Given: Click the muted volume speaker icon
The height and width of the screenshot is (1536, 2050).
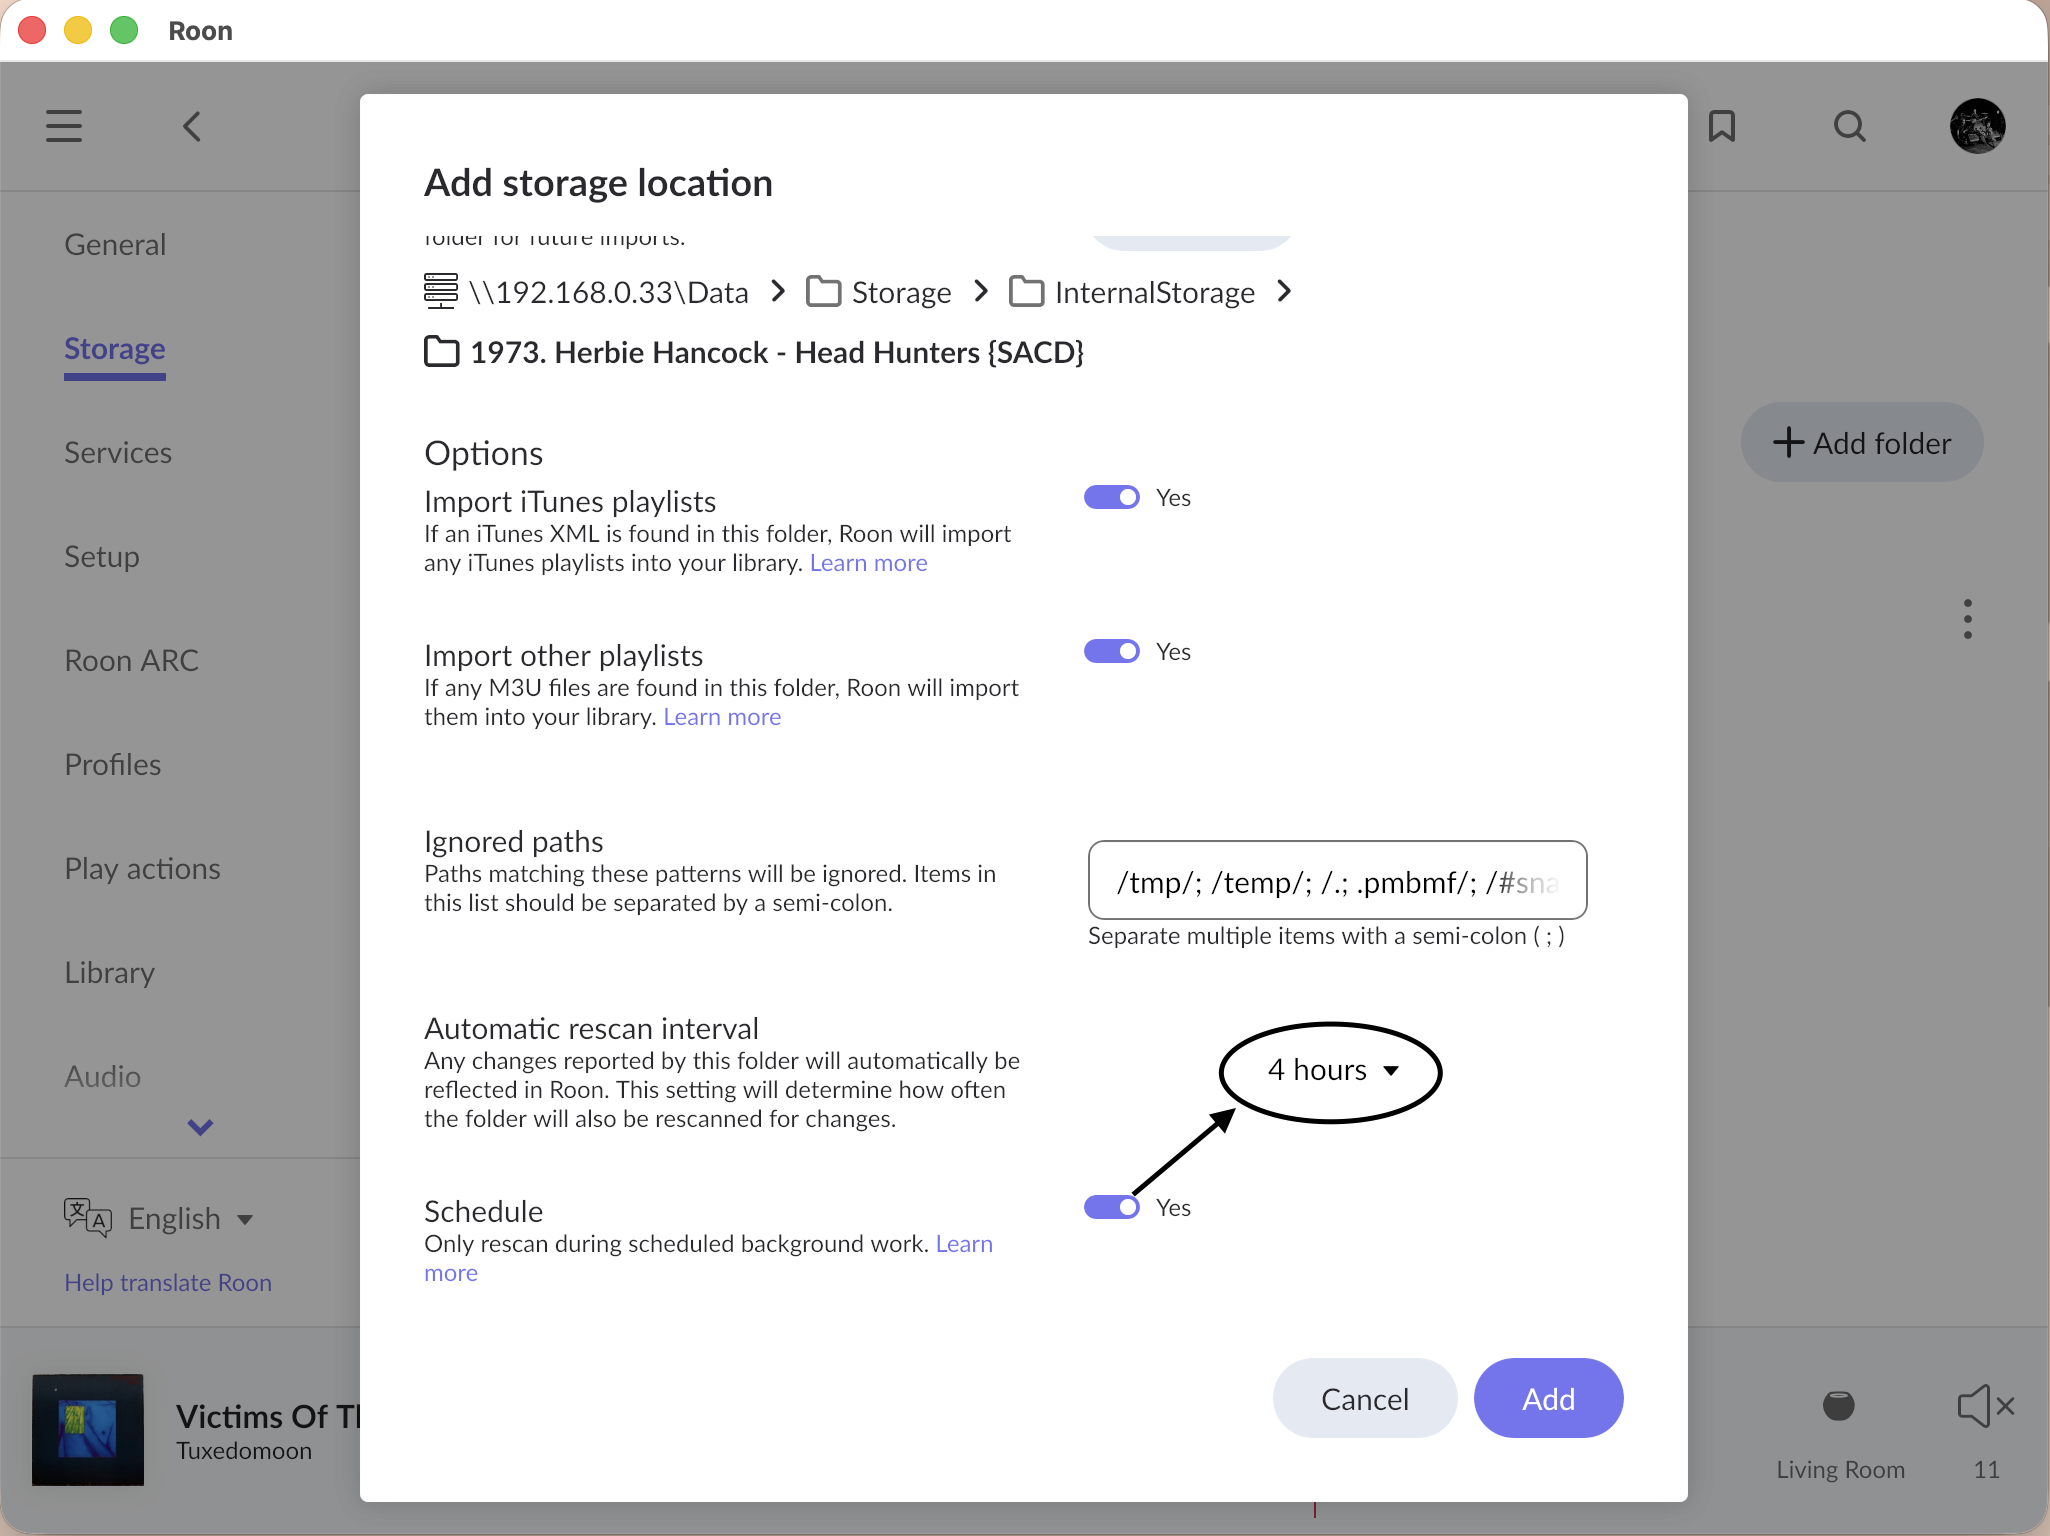Looking at the screenshot, I should pyautogui.click(x=1984, y=1406).
